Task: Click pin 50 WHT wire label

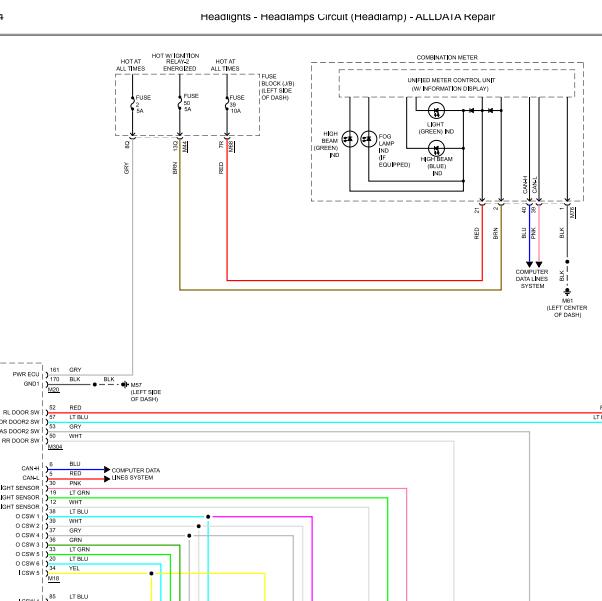Action: click(66, 436)
